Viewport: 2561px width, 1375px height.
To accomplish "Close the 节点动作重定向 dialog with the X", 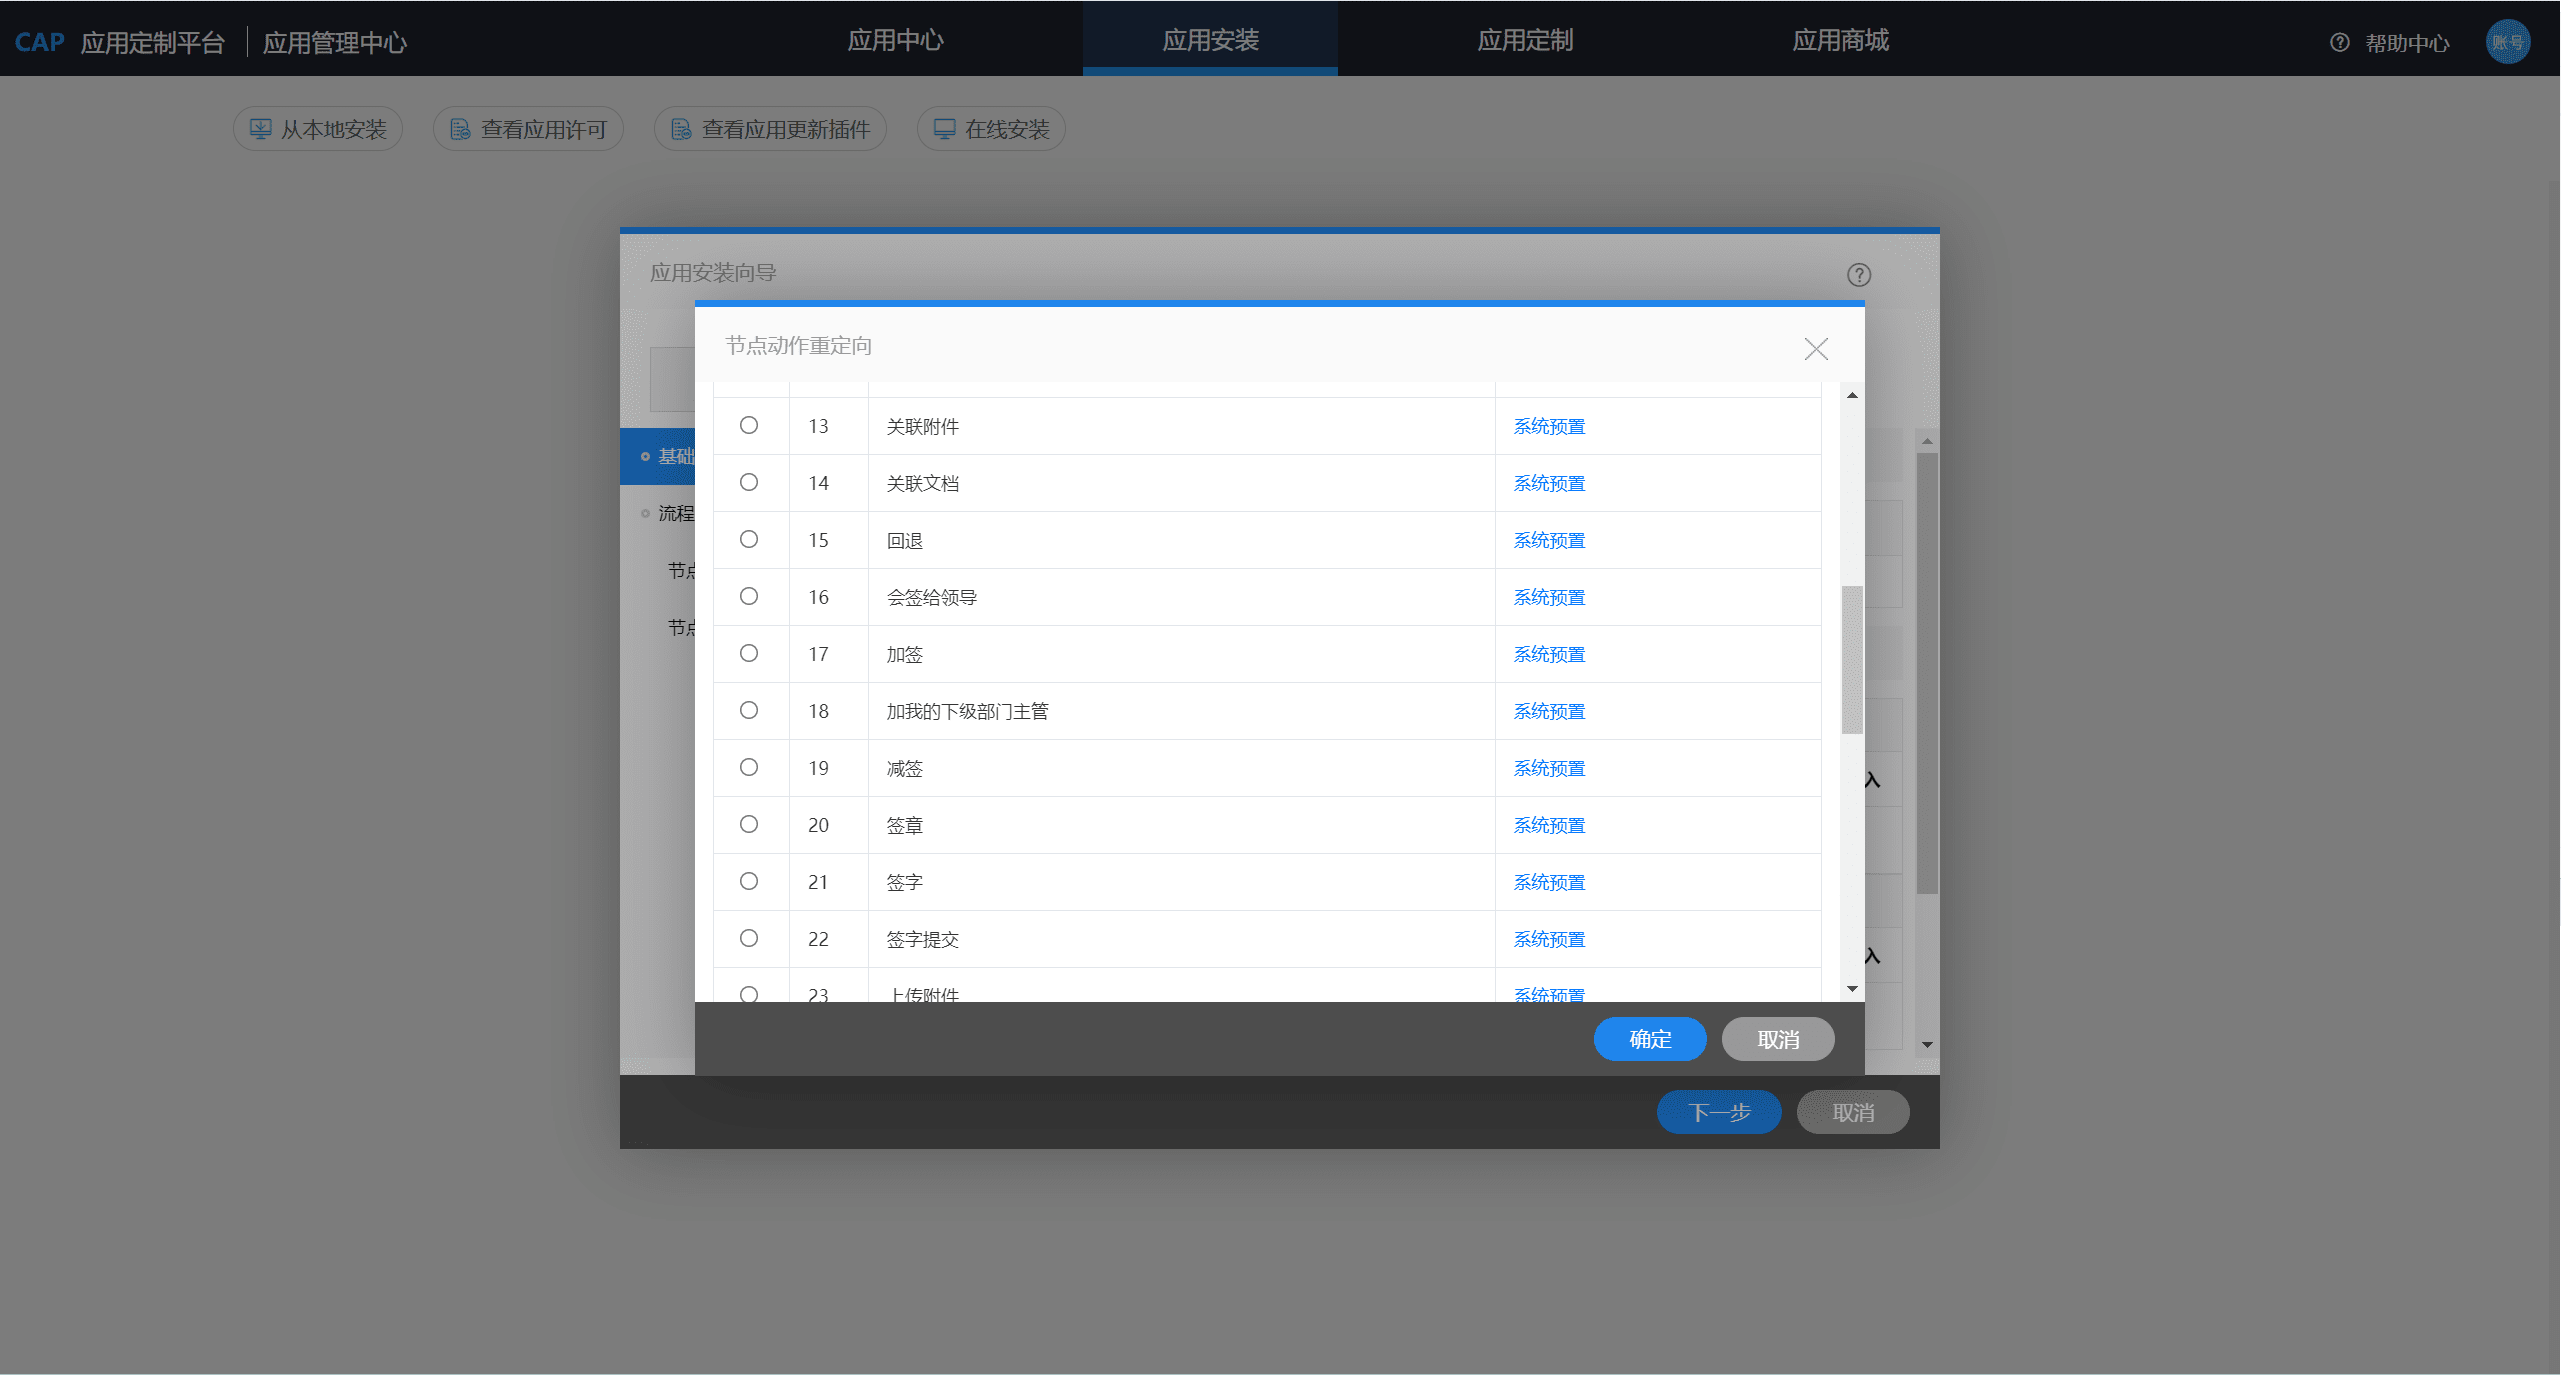I will pyautogui.click(x=1816, y=348).
